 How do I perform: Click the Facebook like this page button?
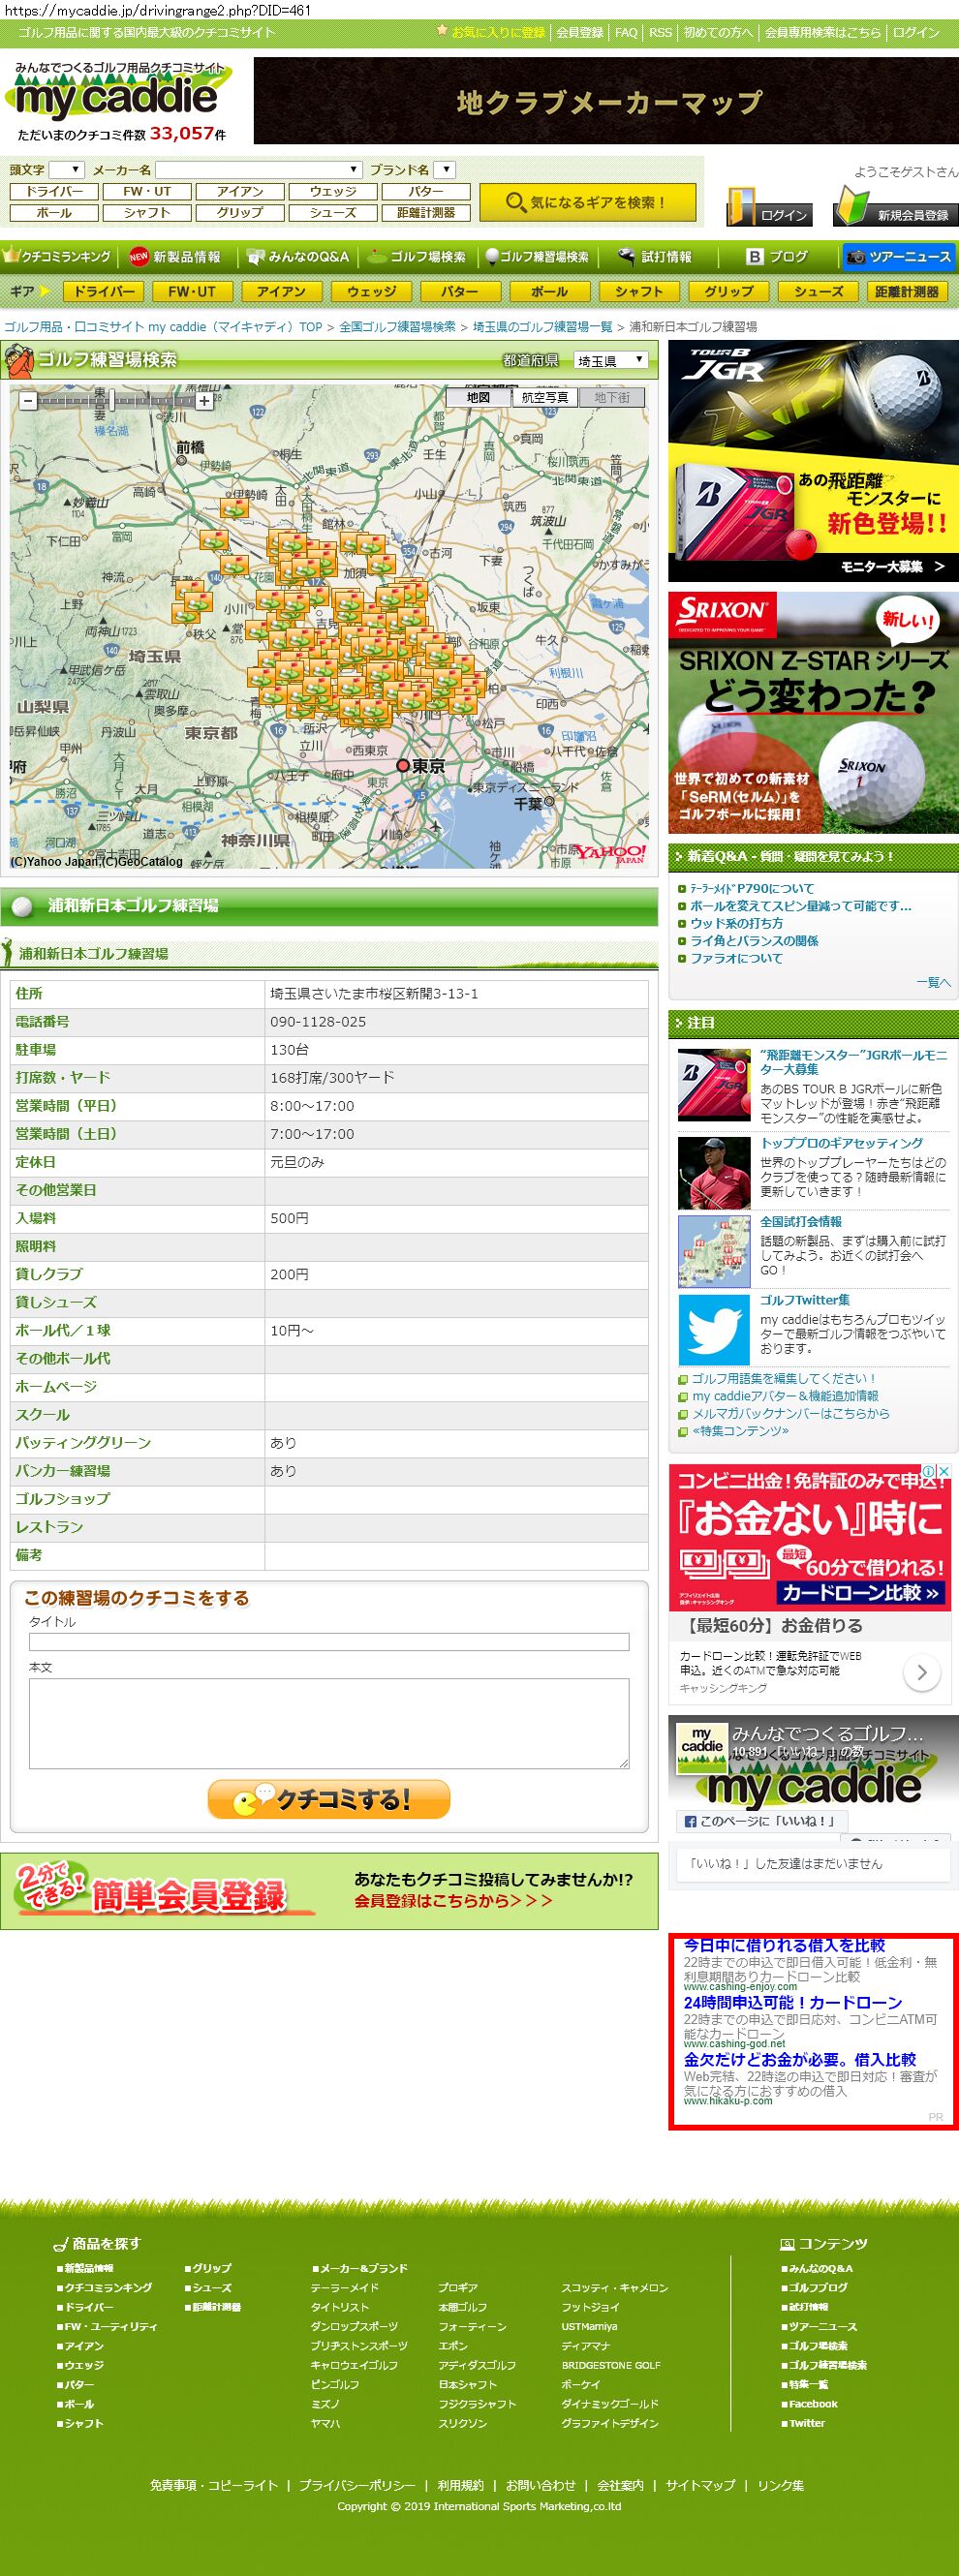(761, 1821)
